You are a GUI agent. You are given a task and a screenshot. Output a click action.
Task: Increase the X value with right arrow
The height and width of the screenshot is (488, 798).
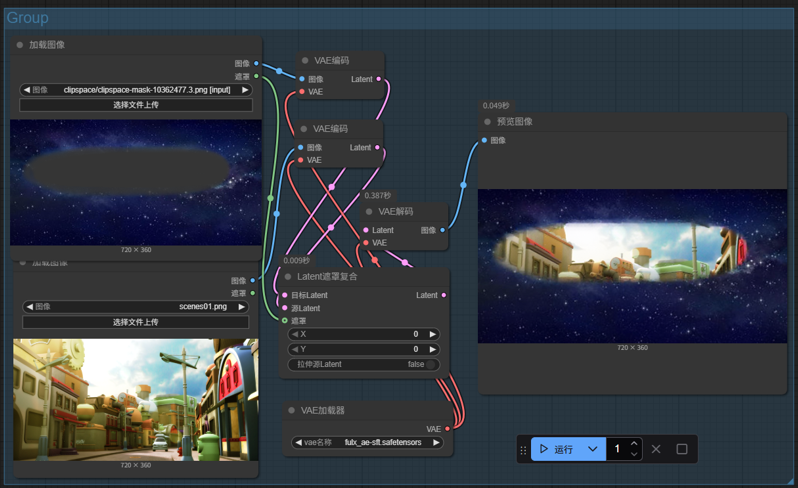pyautogui.click(x=433, y=334)
